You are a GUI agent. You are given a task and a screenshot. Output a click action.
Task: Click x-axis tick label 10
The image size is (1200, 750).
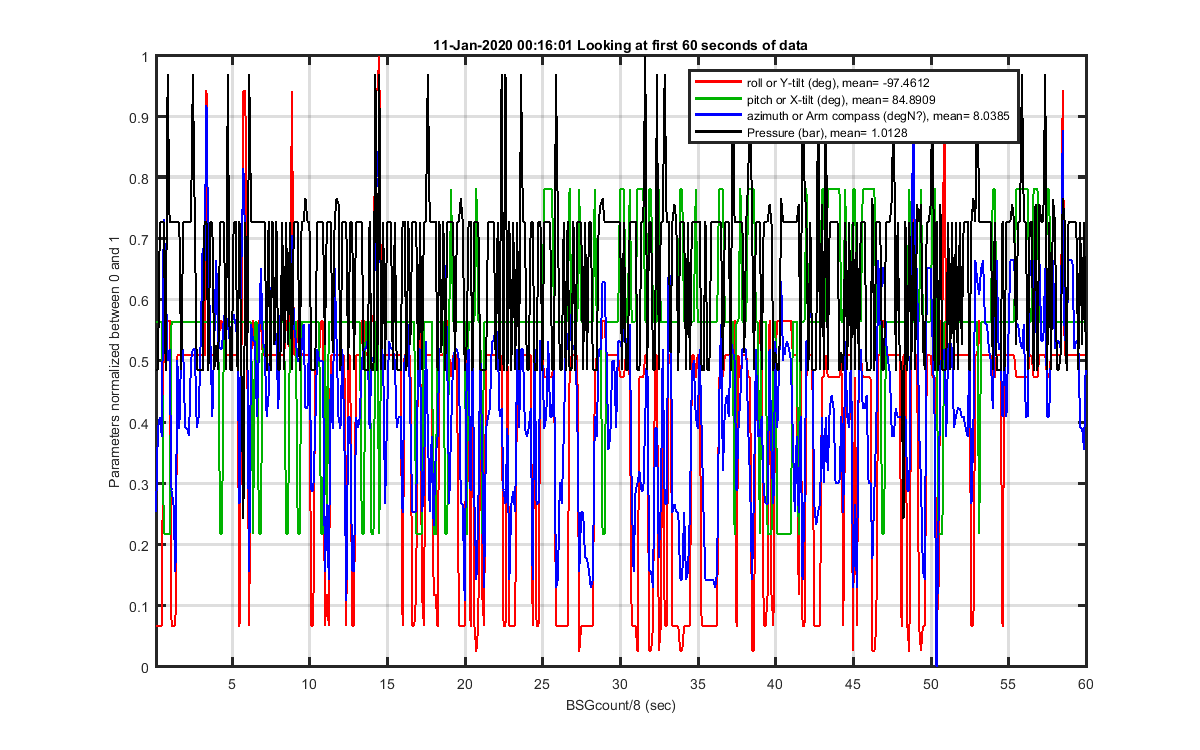309,683
